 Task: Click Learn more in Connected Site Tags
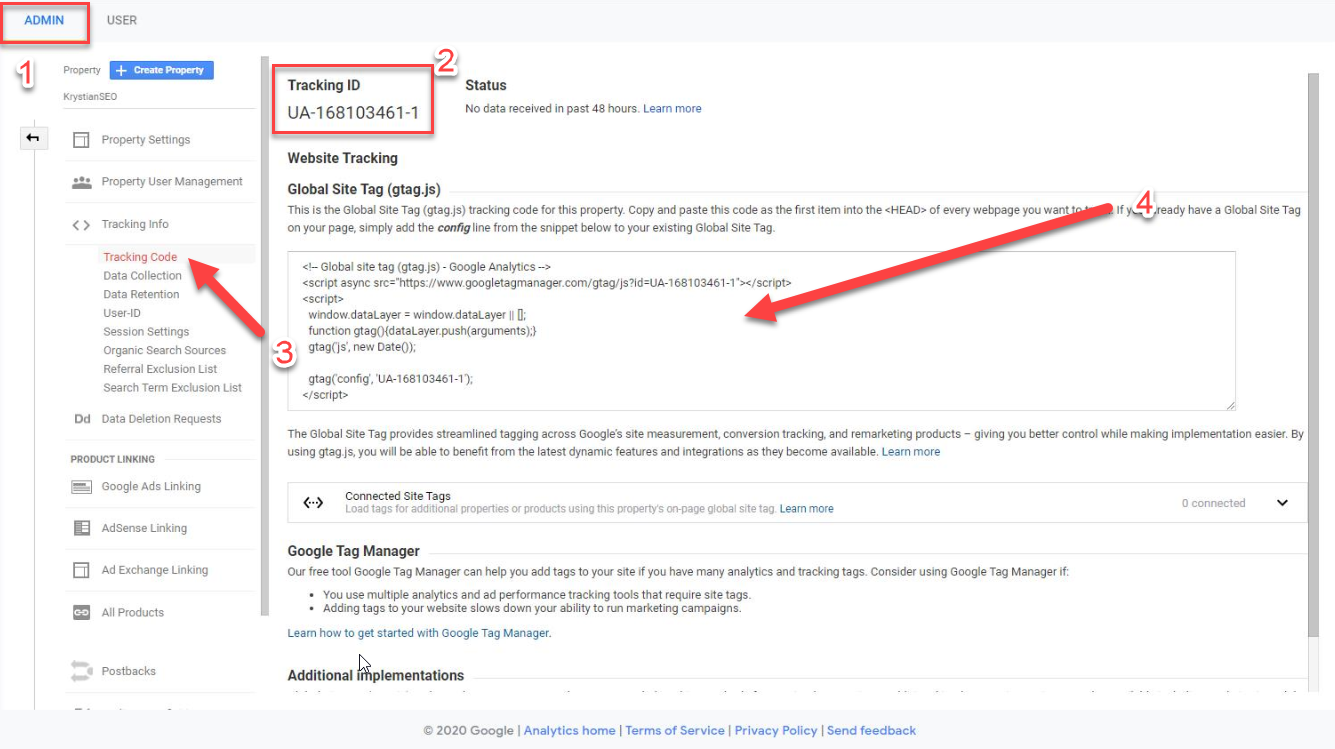807,509
